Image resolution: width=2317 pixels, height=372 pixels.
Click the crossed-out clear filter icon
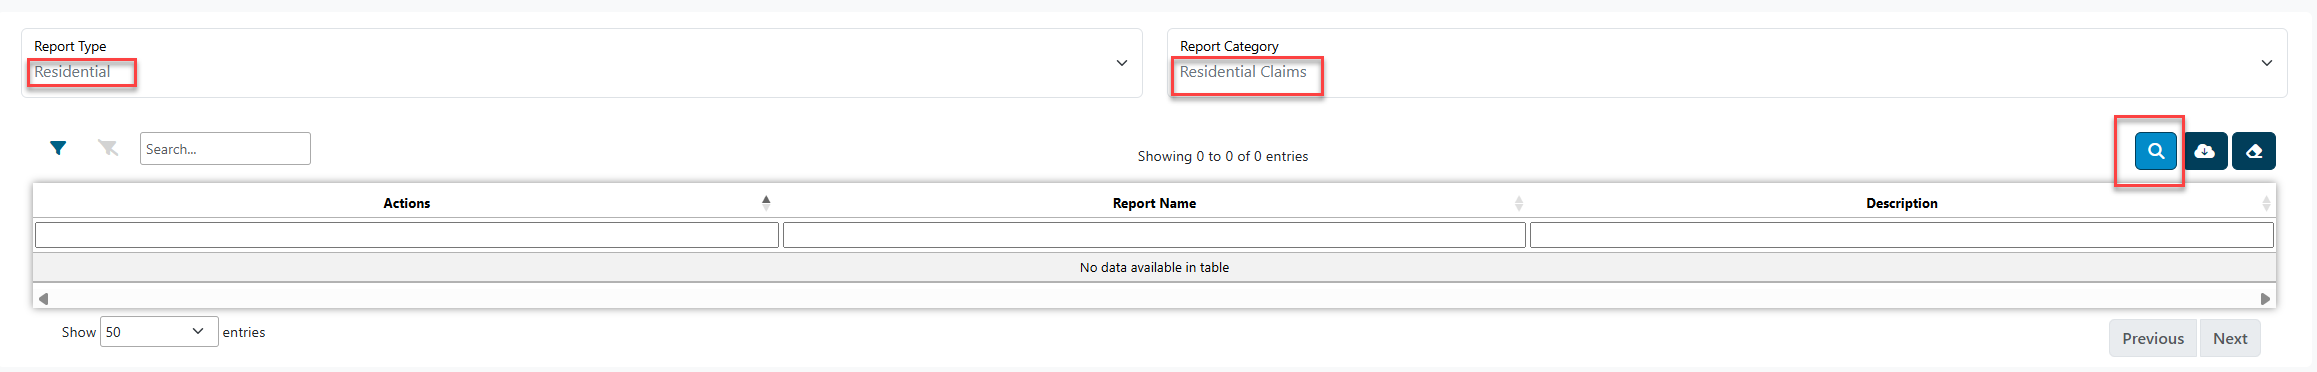(108, 148)
